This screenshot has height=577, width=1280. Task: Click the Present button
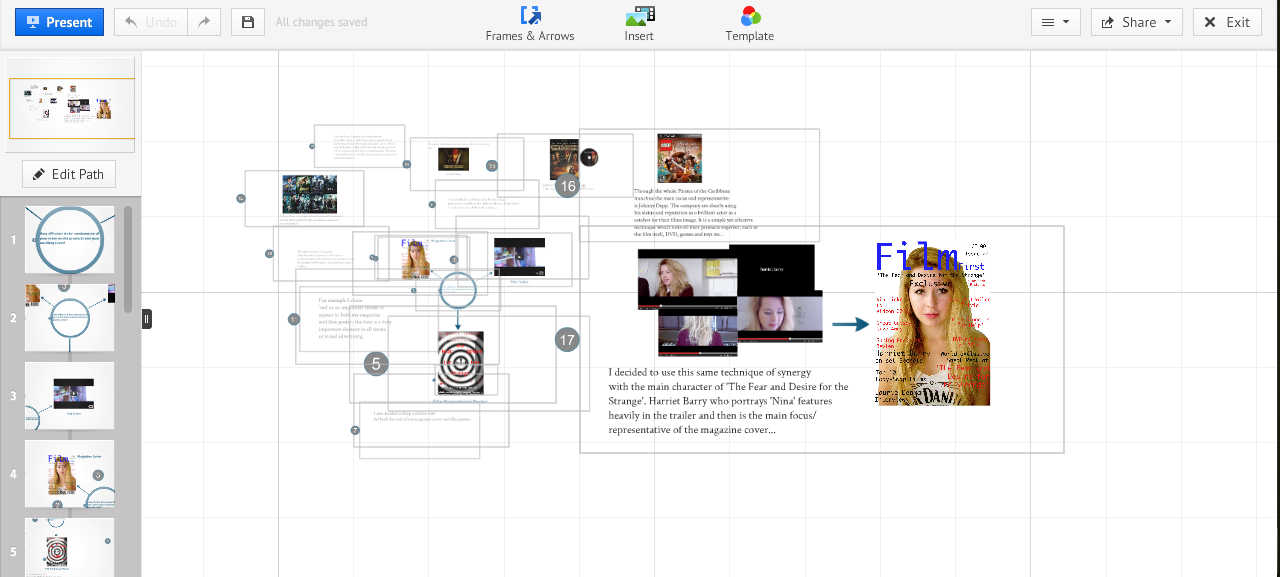click(59, 22)
